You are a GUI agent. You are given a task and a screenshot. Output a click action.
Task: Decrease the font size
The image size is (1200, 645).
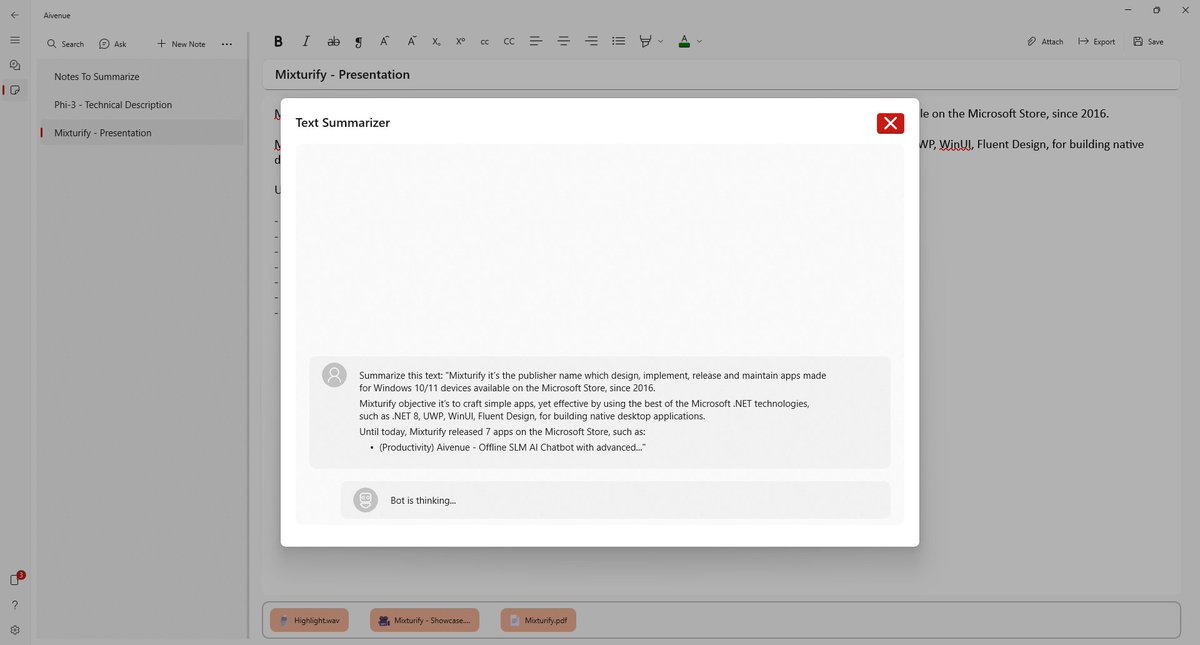[x=411, y=41]
